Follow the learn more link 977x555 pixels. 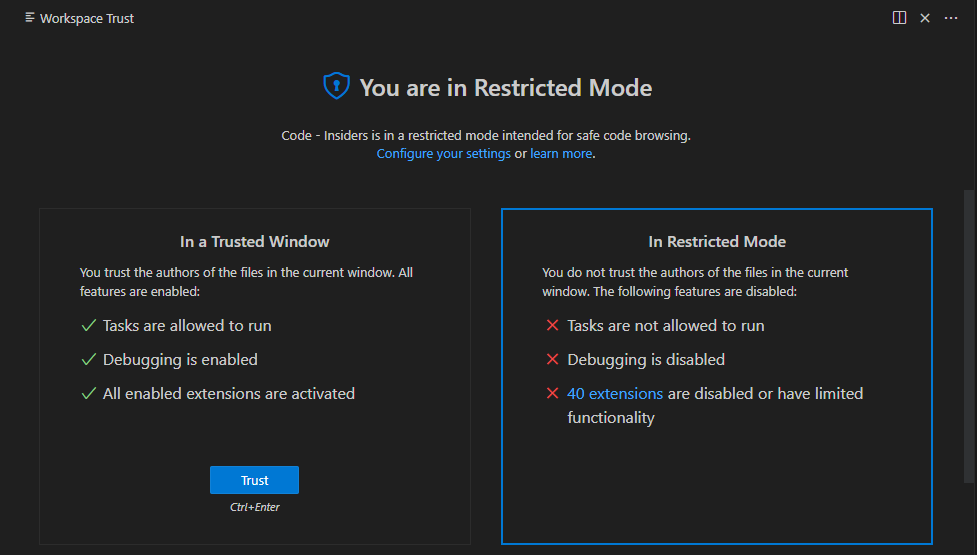pyautogui.click(x=561, y=154)
